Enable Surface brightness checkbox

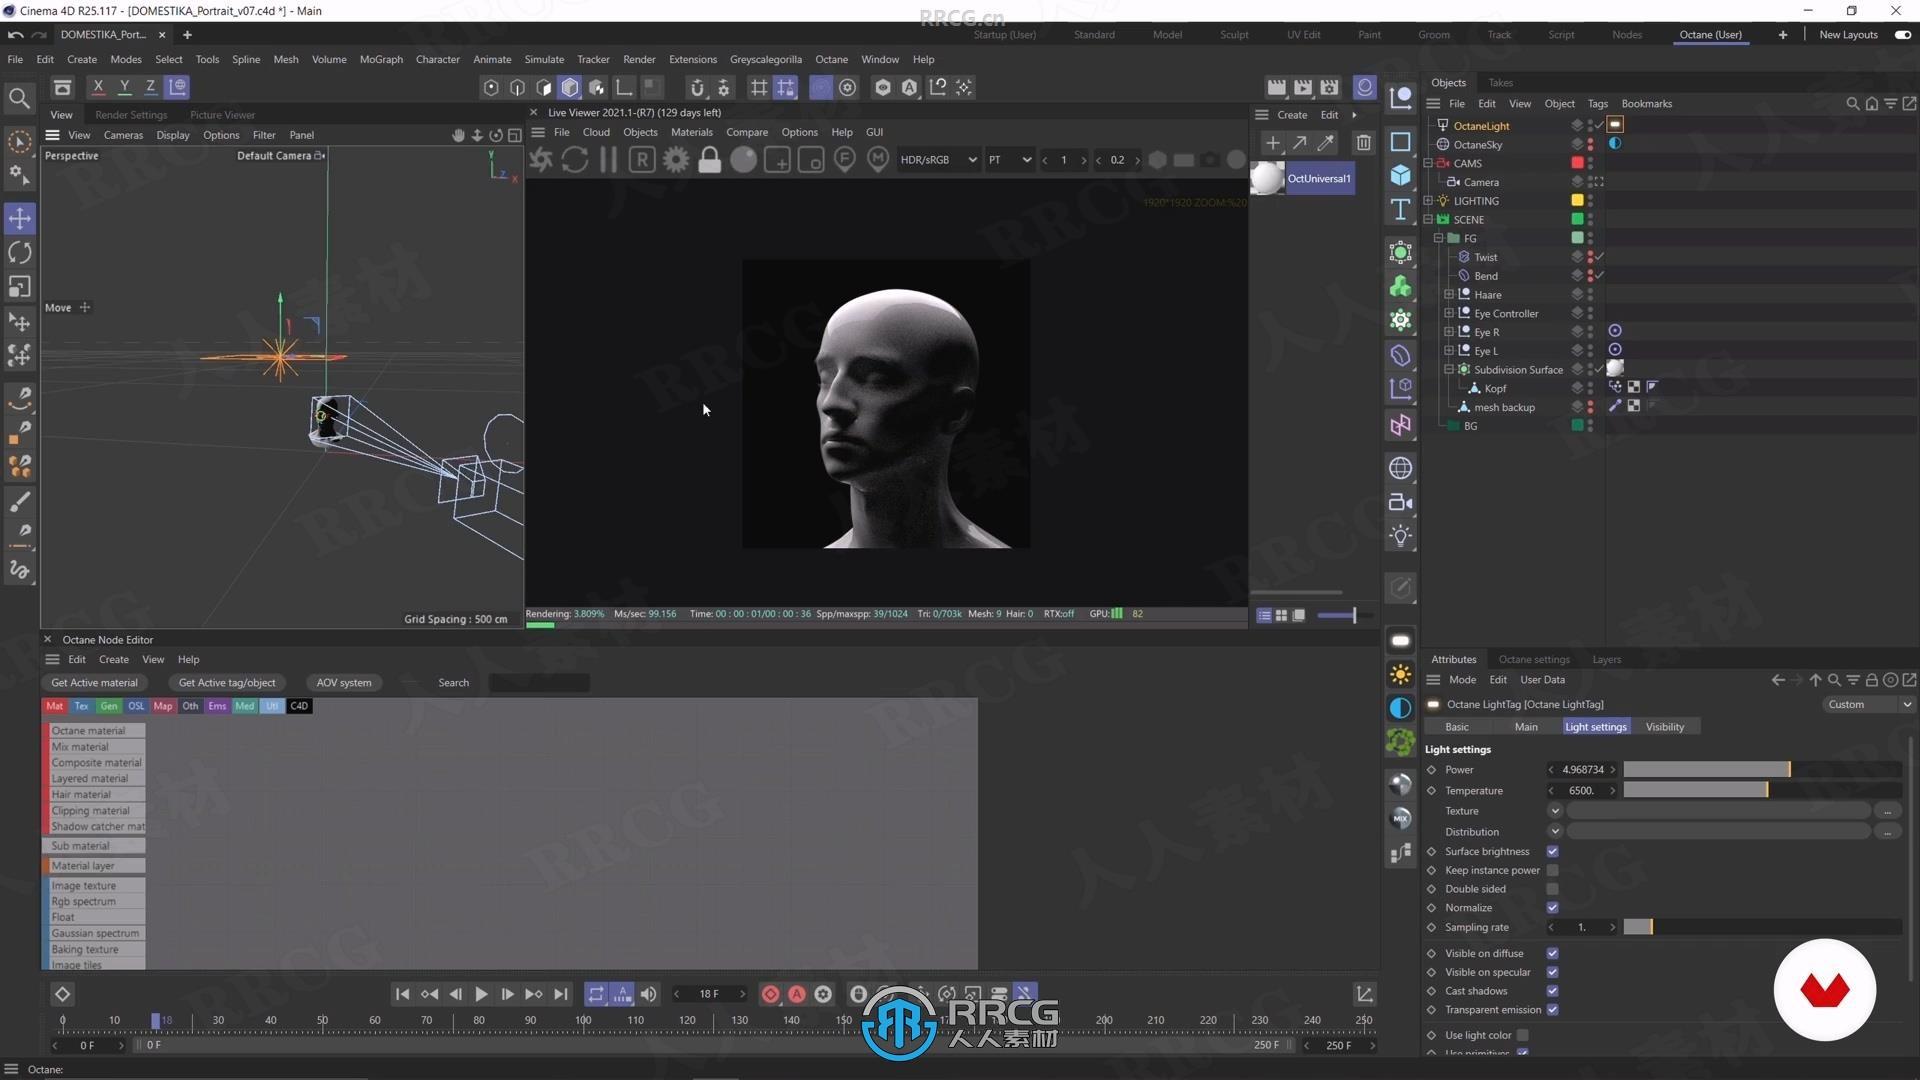[x=1552, y=851]
